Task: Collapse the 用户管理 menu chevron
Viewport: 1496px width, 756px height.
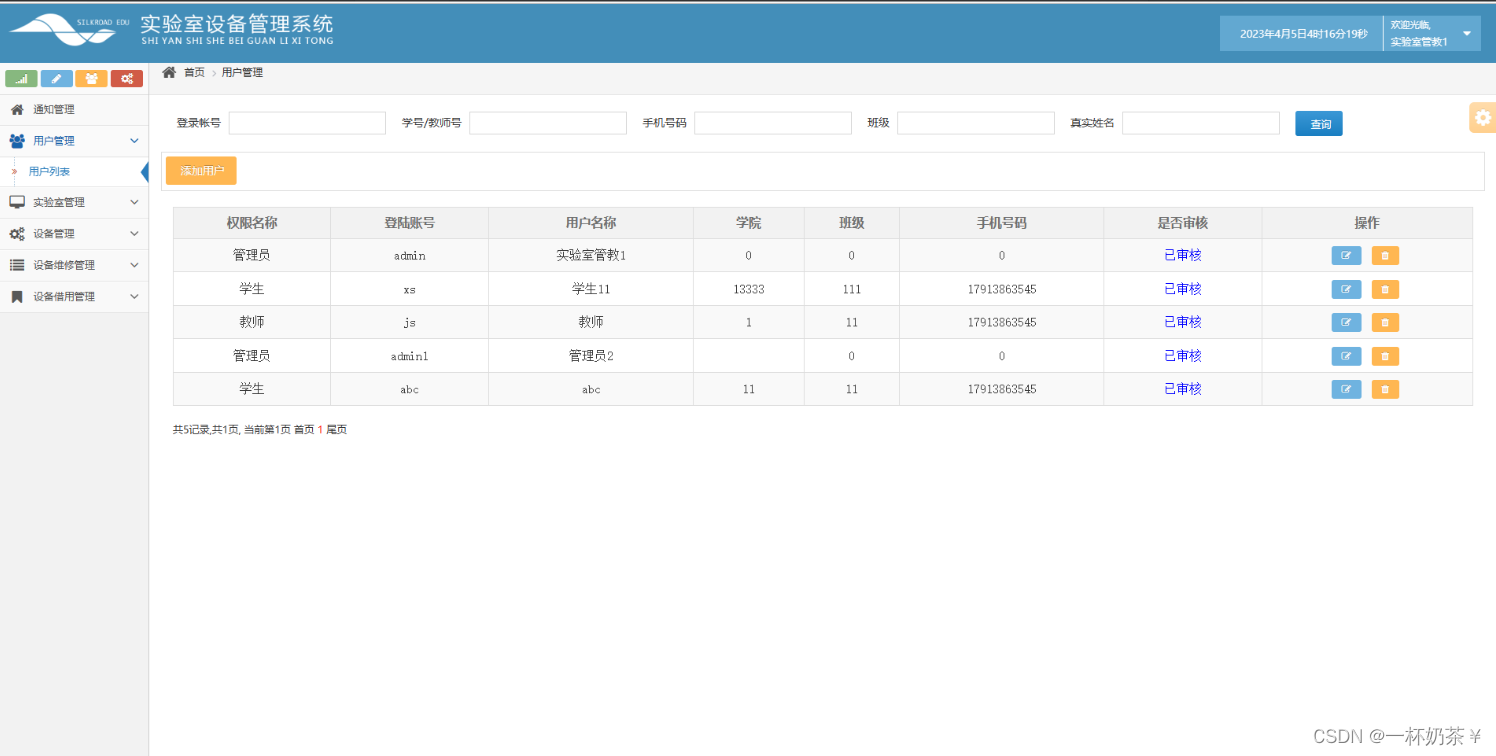Action: tap(135, 141)
